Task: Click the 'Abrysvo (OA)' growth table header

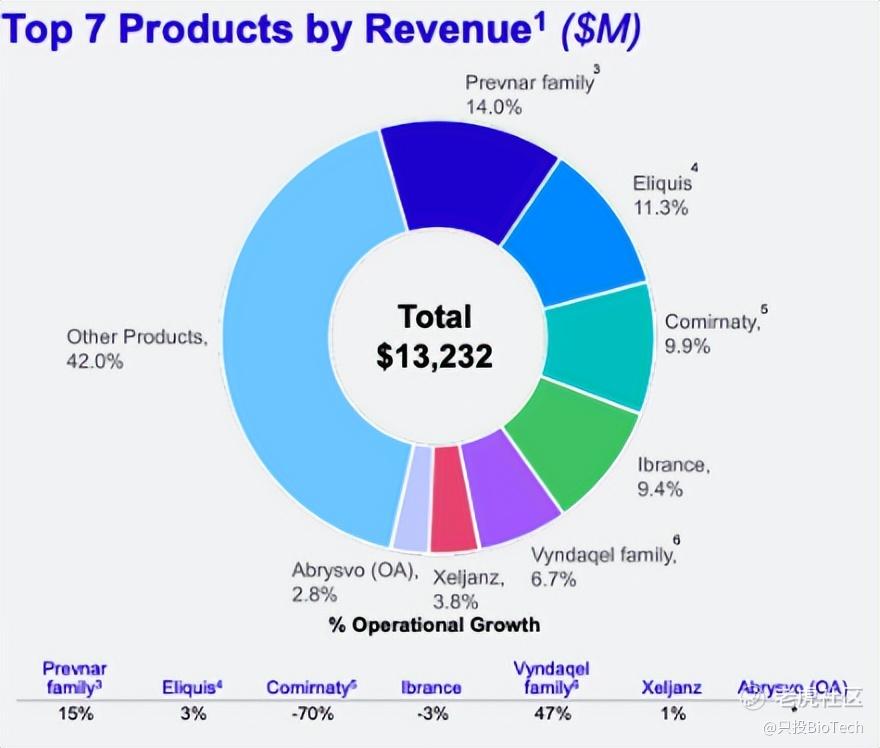Action: click(x=792, y=687)
